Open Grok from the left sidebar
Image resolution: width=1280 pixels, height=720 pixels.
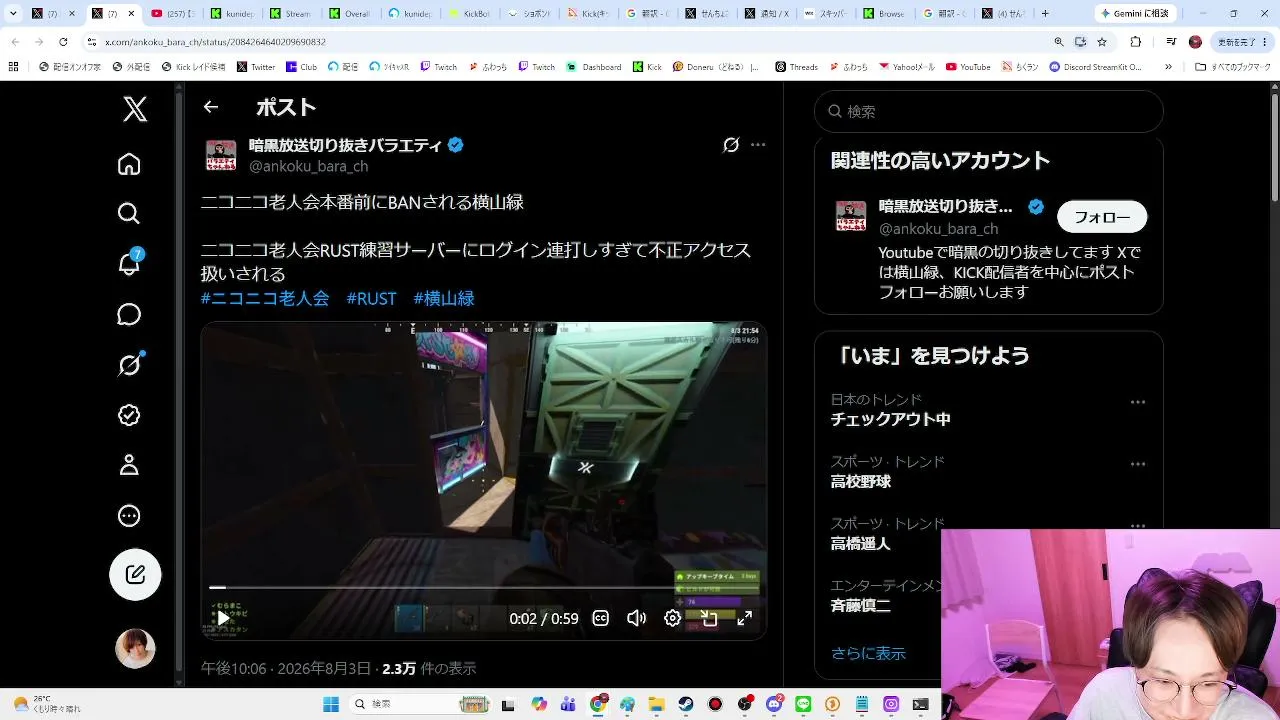[x=129, y=365]
